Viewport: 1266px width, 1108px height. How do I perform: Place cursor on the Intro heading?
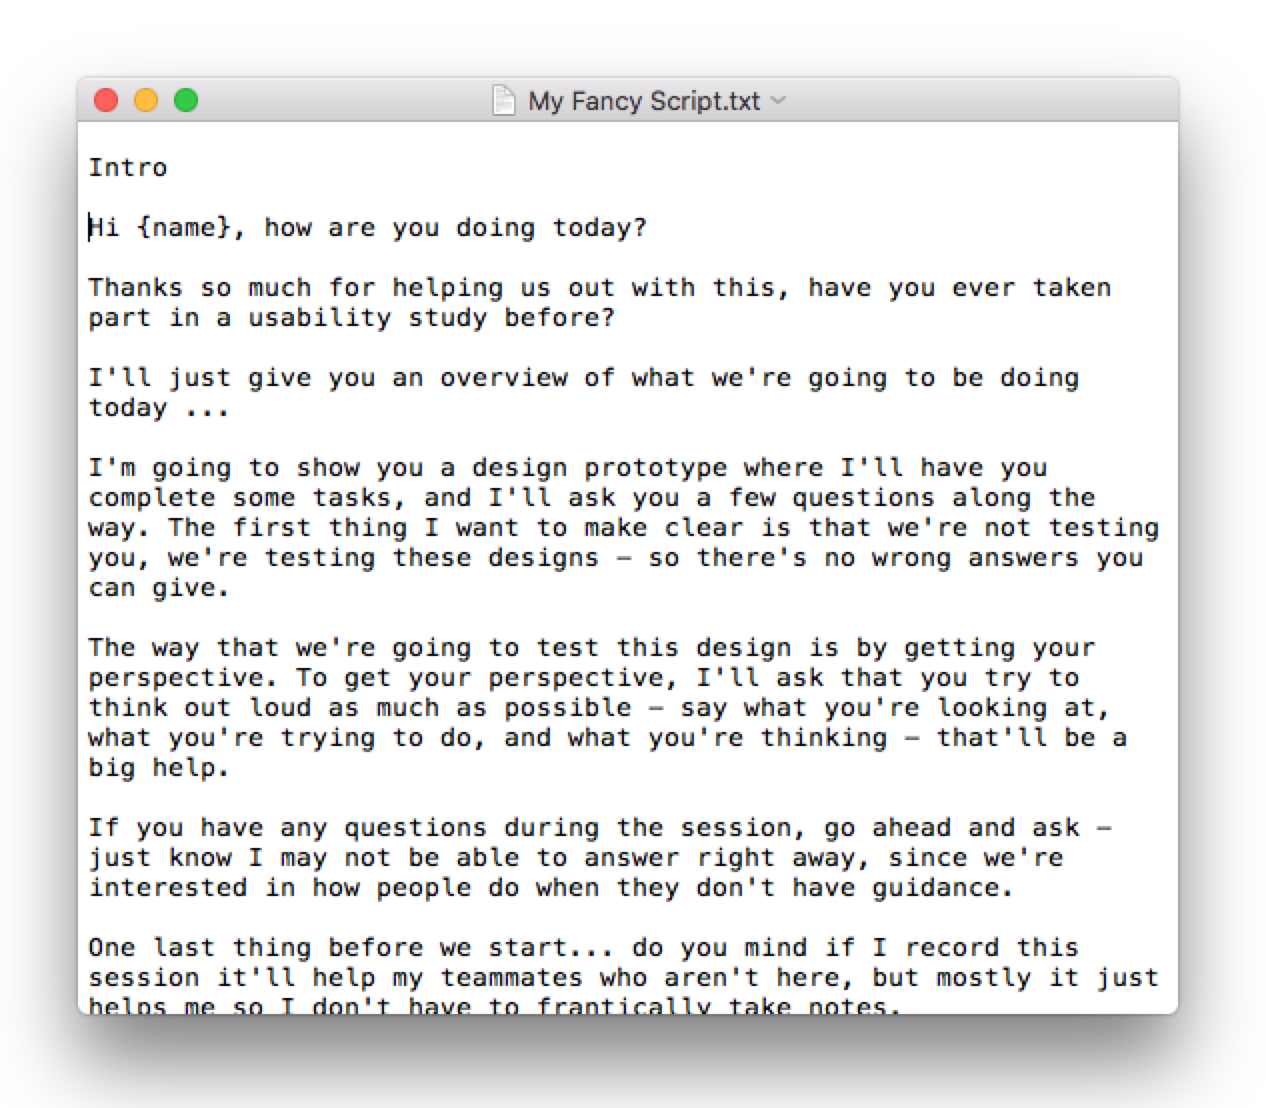(x=128, y=167)
